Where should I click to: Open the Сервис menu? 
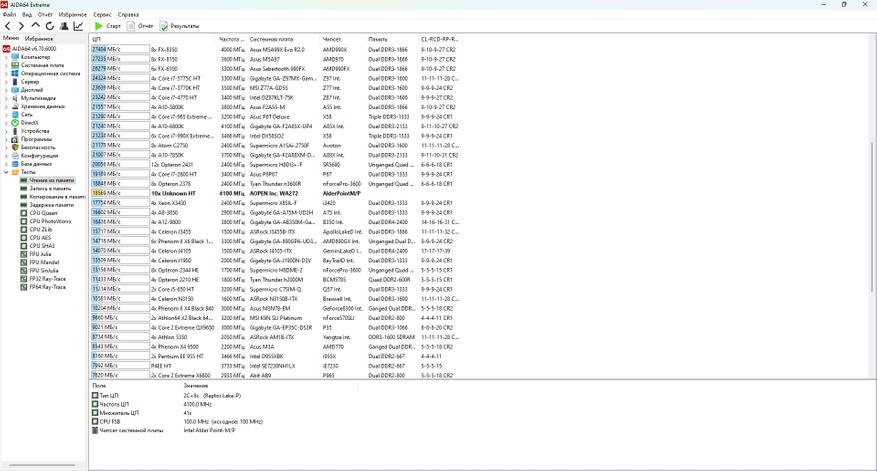pos(102,15)
